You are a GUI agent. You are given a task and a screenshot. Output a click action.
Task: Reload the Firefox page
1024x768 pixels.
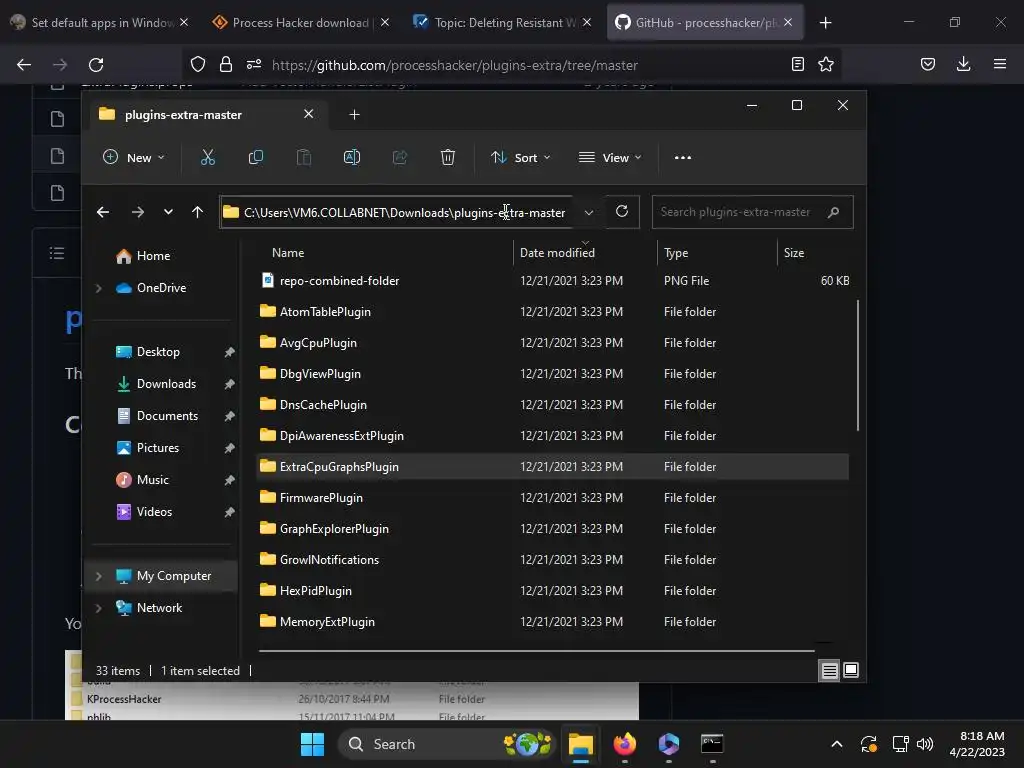96,65
